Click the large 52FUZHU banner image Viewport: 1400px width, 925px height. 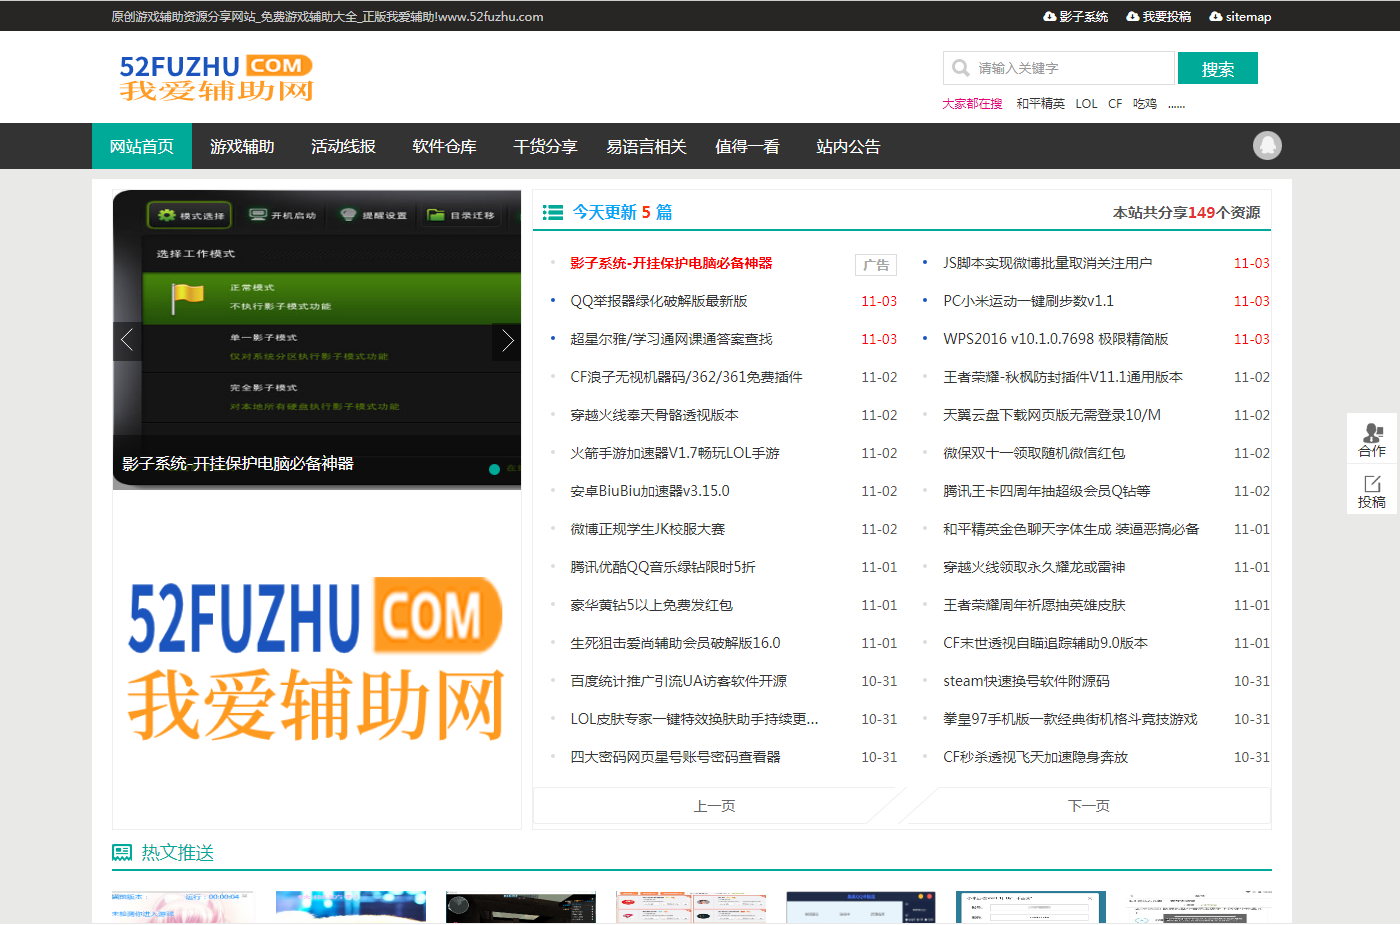pos(316,659)
